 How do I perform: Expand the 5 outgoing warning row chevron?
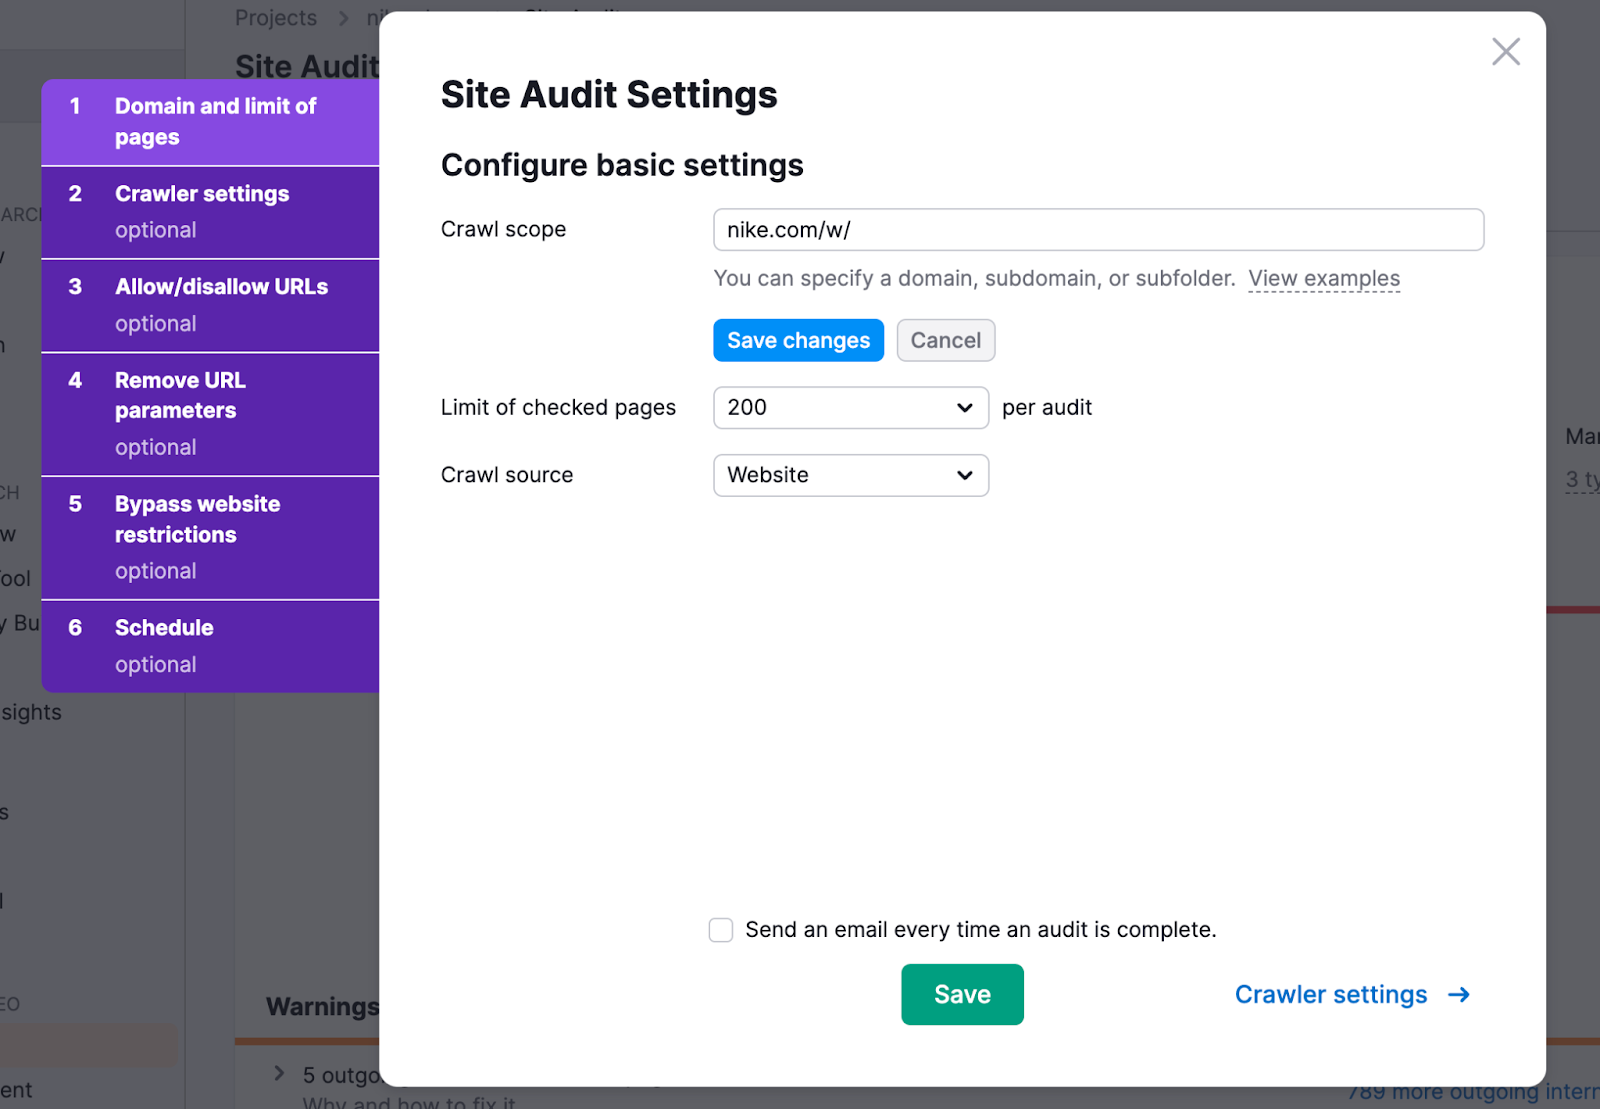pyautogui.click(x=279, y=1074)
